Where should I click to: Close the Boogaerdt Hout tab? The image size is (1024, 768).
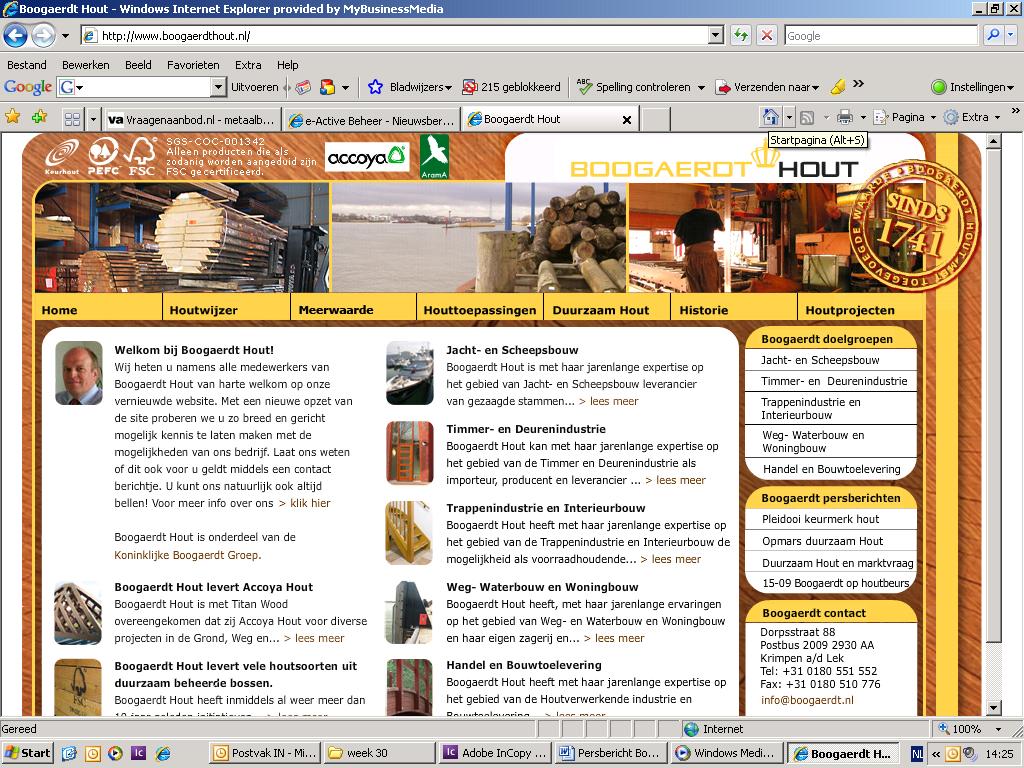(x=626, y=120)
